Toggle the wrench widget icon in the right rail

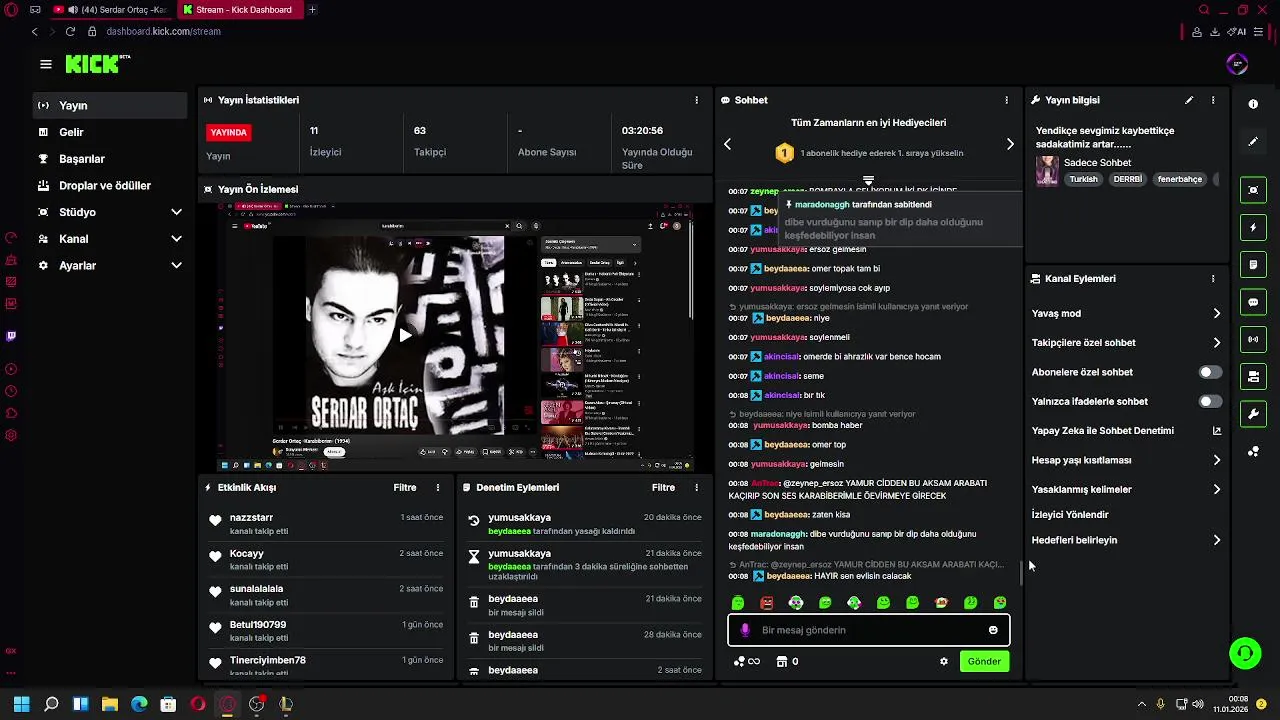coord(1253,414)
